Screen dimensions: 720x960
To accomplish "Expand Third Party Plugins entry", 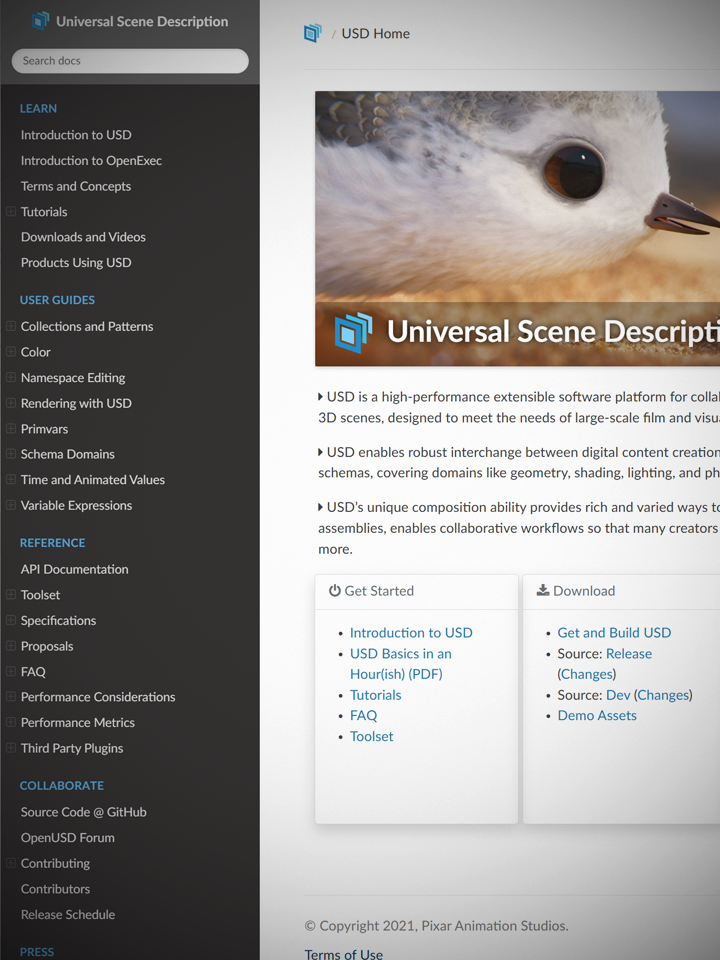I will point(11,748).
